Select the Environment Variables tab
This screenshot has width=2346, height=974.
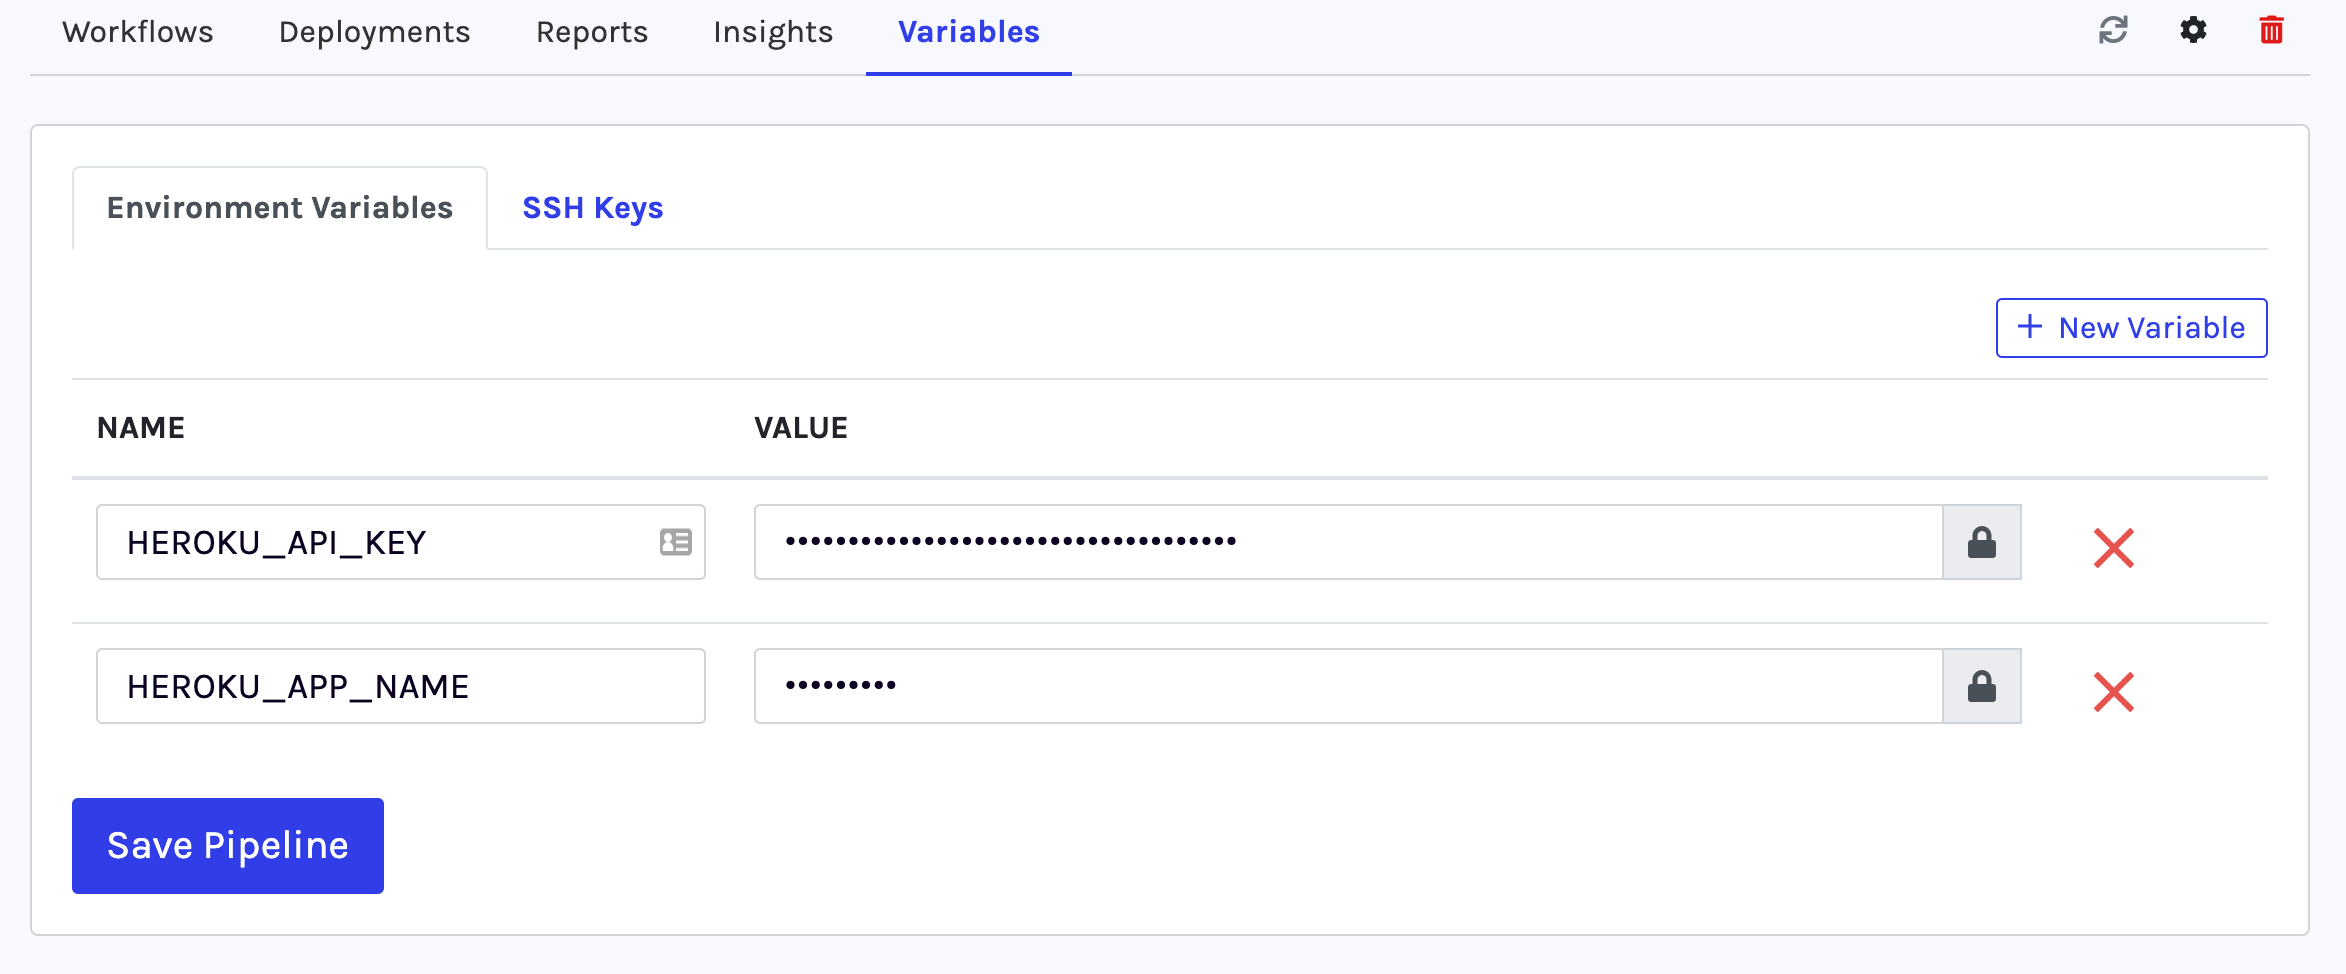click(x=280, y=208)
